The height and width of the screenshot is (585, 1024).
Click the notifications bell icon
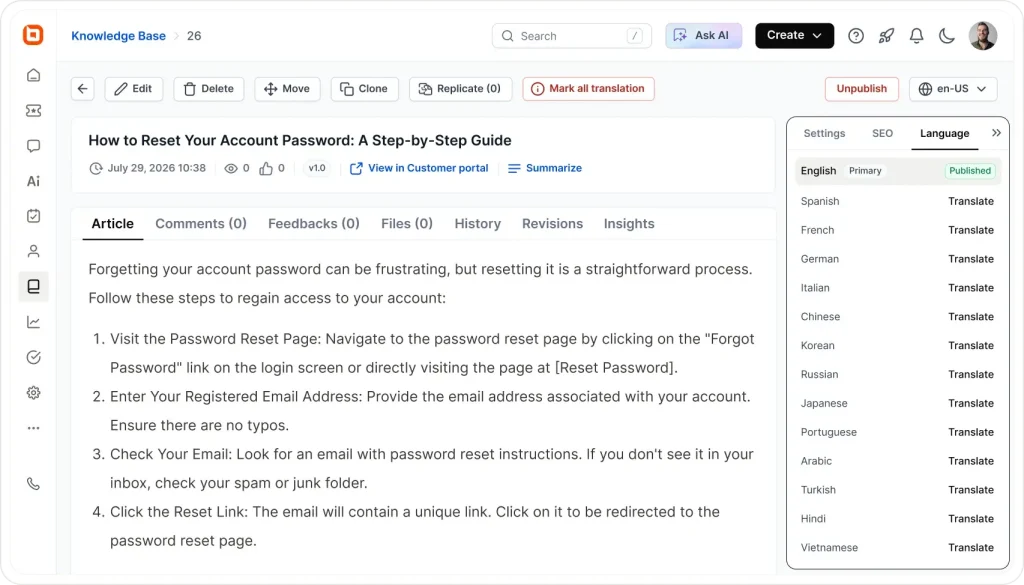(916, 36)
